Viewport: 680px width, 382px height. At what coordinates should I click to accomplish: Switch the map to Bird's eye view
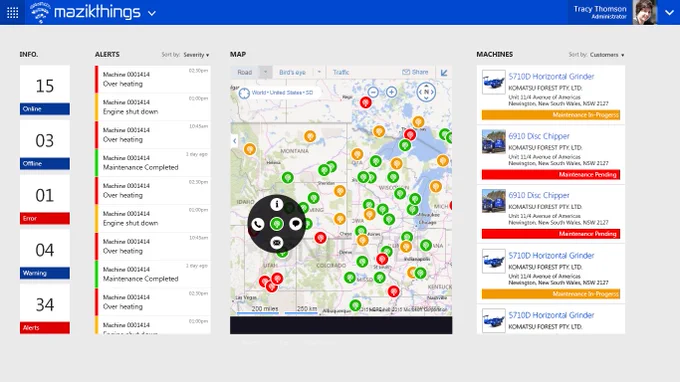(292, 72)
